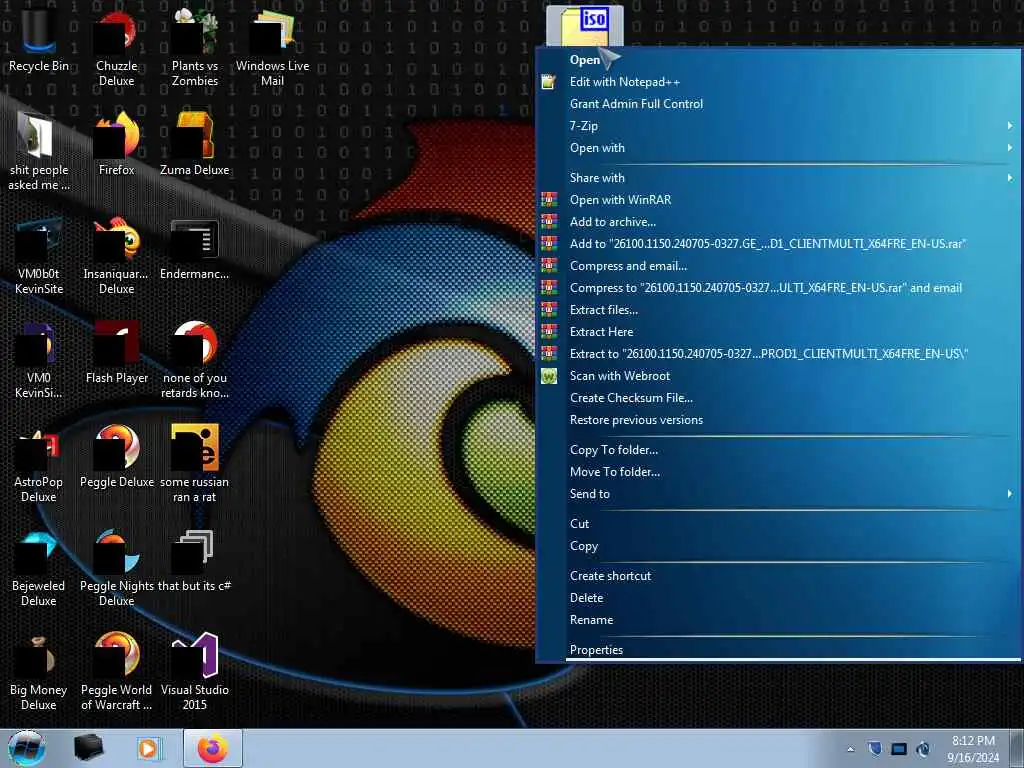
Task: Select the 'some russian ran a rat' icon
Action: click(195, 464)
